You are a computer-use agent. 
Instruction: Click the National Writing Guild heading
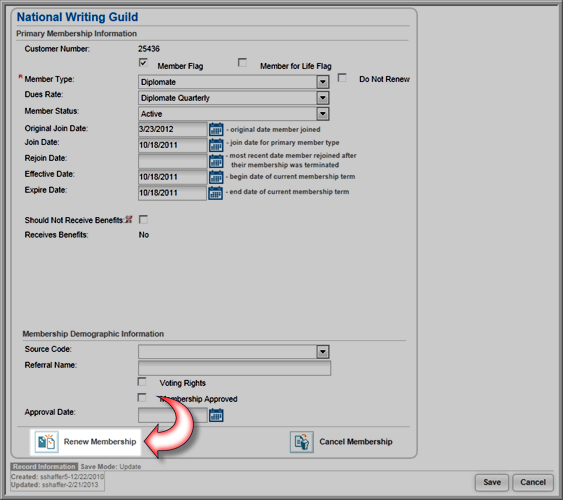point(78,17)
